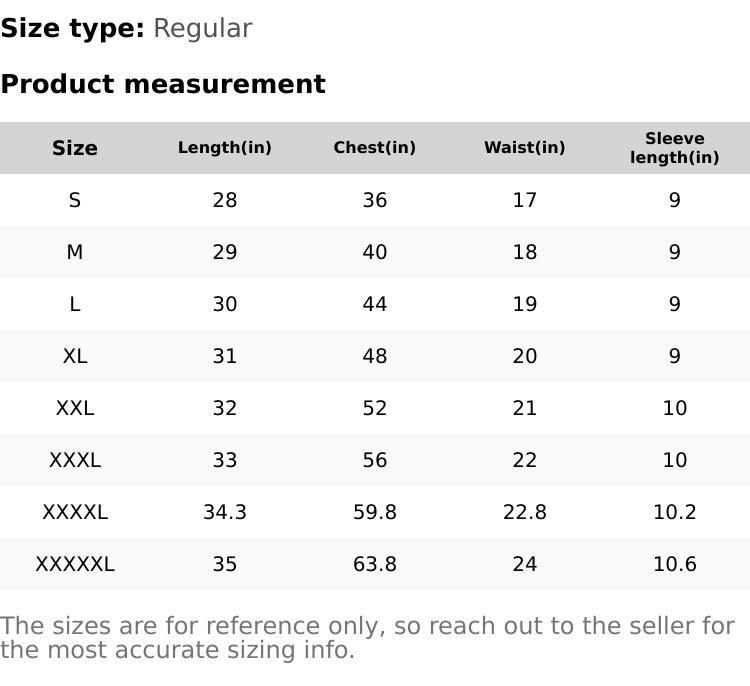Click the Size type Regular label

[126, 28]
